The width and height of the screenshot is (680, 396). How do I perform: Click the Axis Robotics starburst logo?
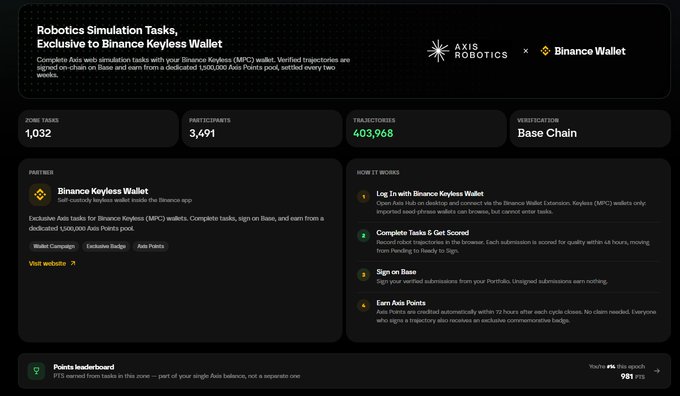pos(438,51)
